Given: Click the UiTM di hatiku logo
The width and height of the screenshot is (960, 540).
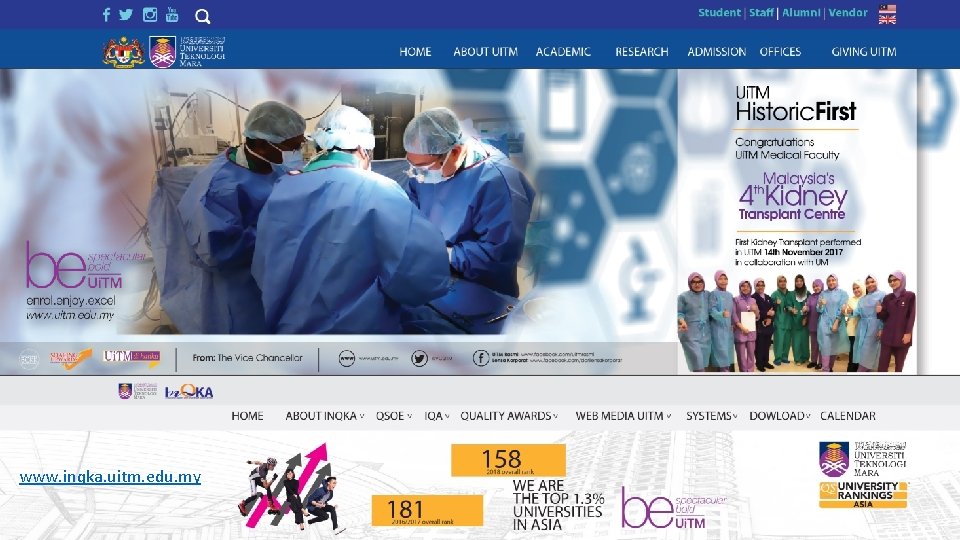Looking at the screenshot, I should point(131,357).
